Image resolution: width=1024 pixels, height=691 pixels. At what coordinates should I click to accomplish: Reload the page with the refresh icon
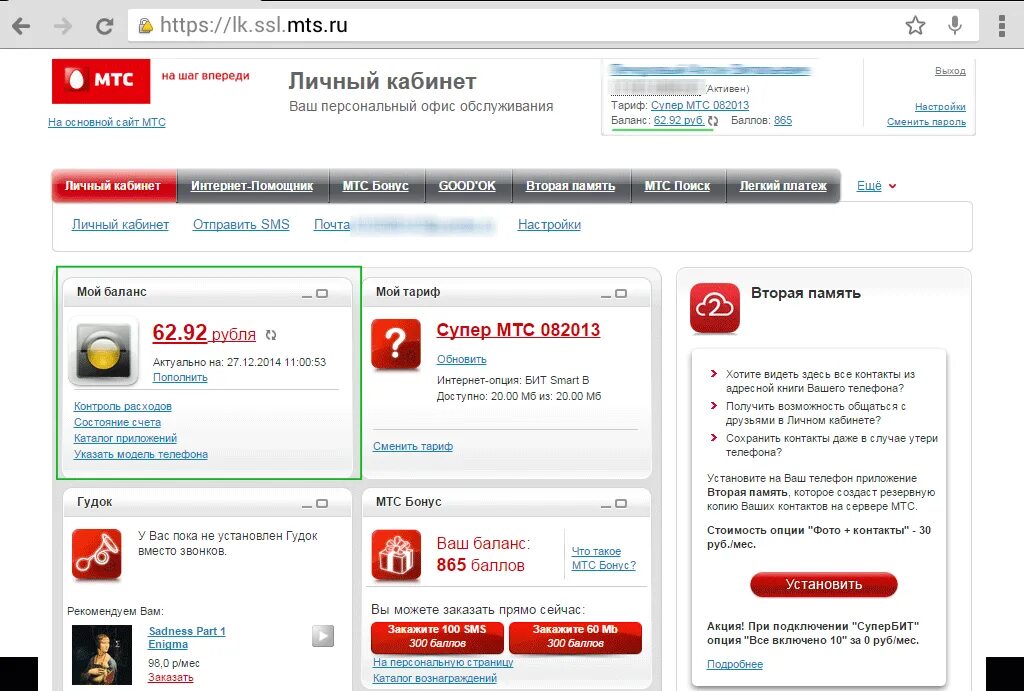click(x=104, y=26)
